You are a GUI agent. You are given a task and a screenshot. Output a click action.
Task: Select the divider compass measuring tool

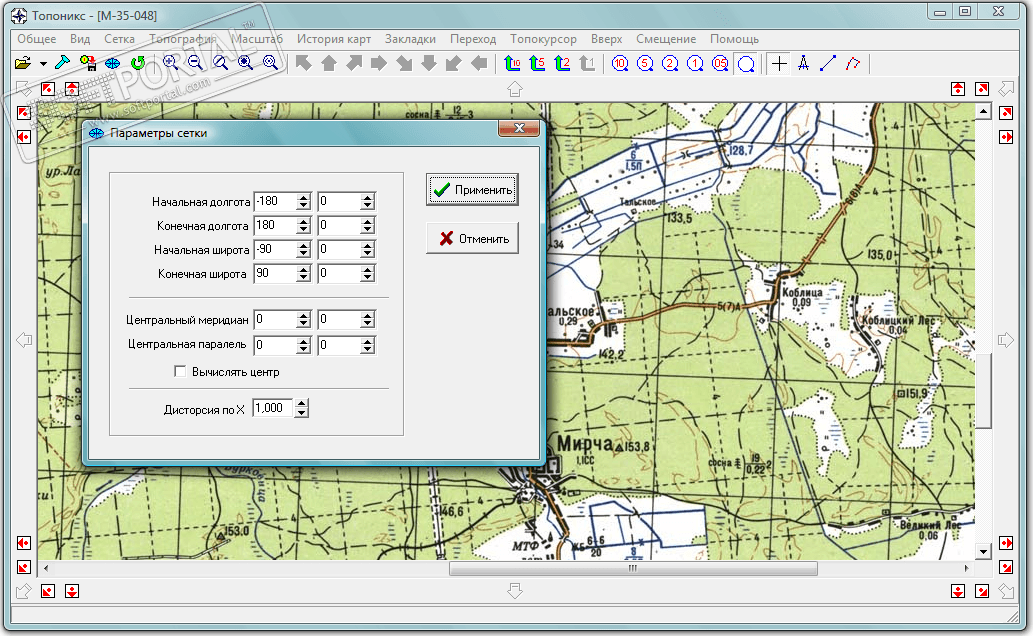pyautogui.click(x=803, y=63)
